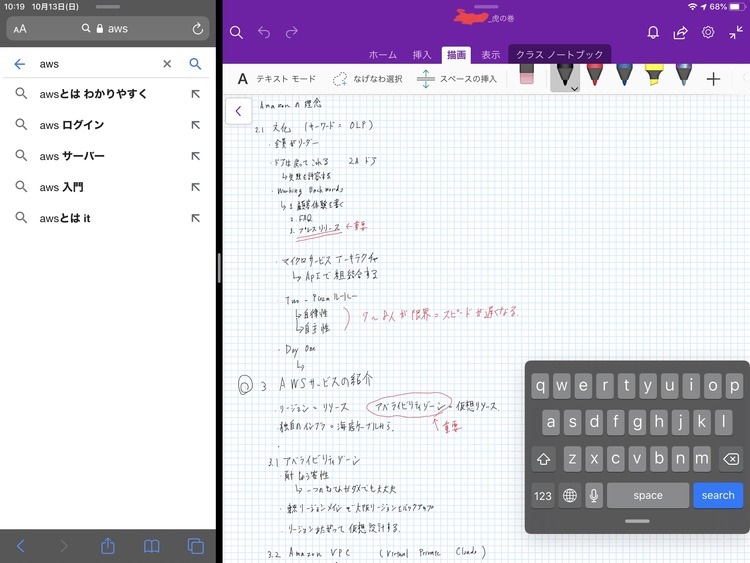Start dictation with microphone key
Image resolution: width=750 pixels, height=563 pixels.
point(594,496)
